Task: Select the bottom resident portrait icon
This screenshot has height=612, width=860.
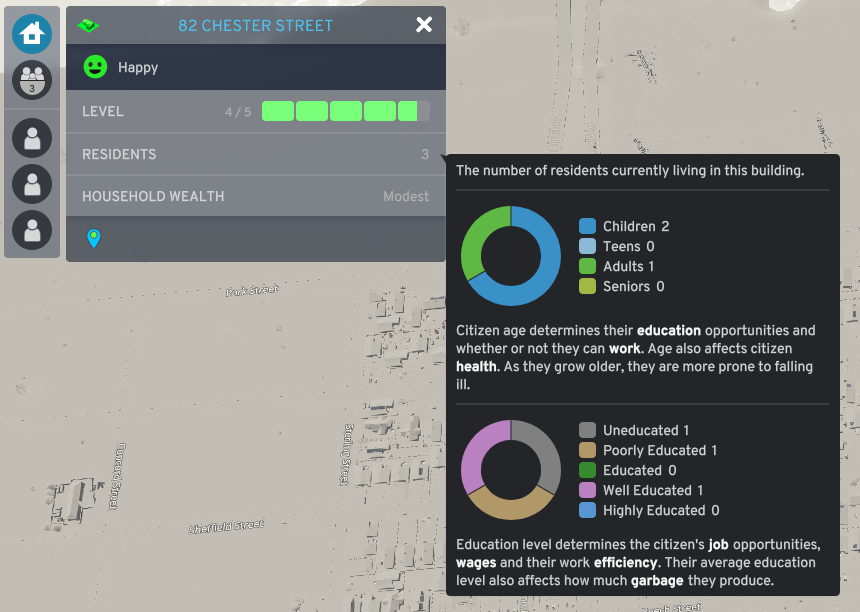Action: 32,230
